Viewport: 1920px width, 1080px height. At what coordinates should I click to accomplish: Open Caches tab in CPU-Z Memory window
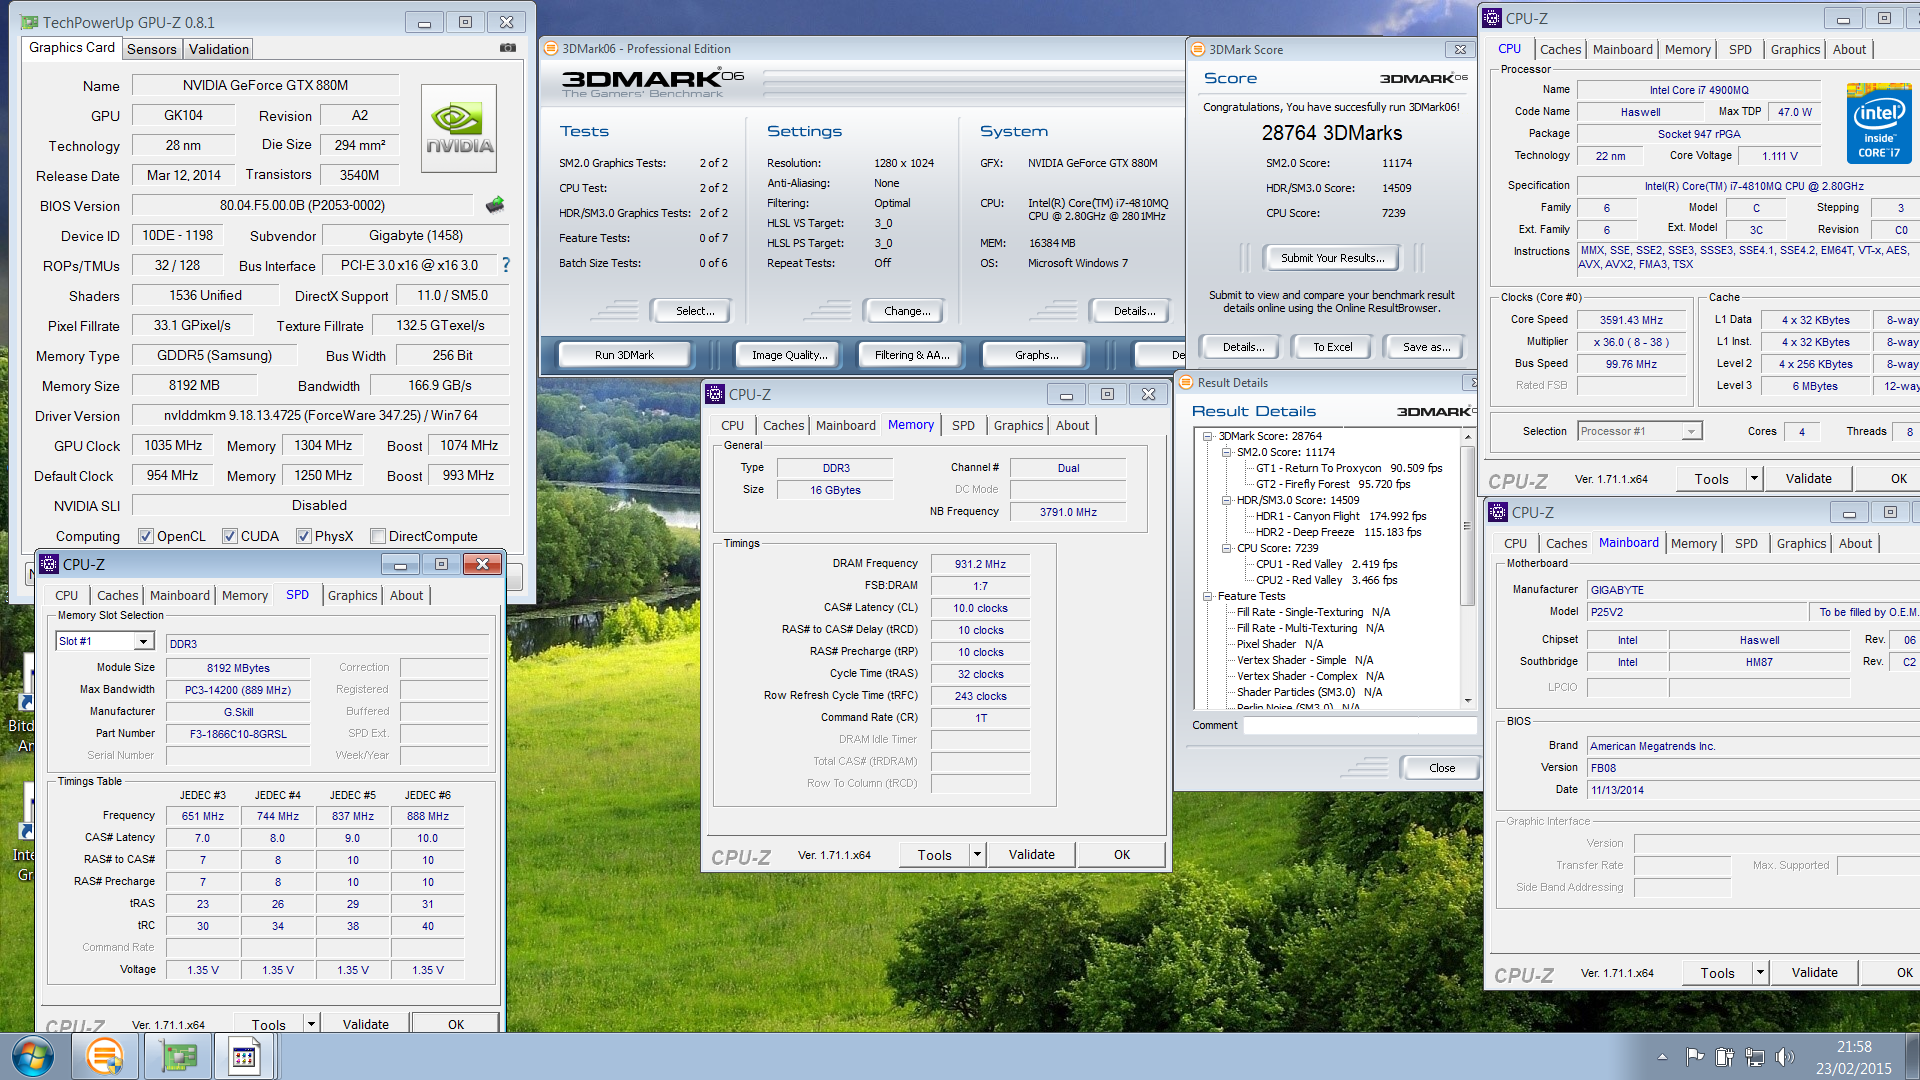(783, 425)
